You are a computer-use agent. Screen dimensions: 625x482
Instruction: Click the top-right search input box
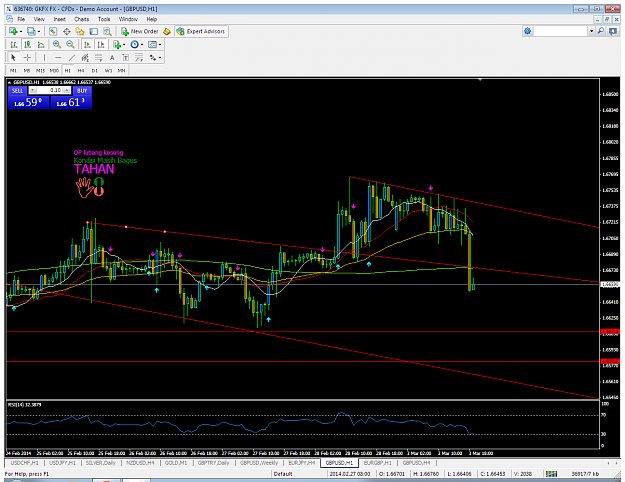[x=561, y=31]
